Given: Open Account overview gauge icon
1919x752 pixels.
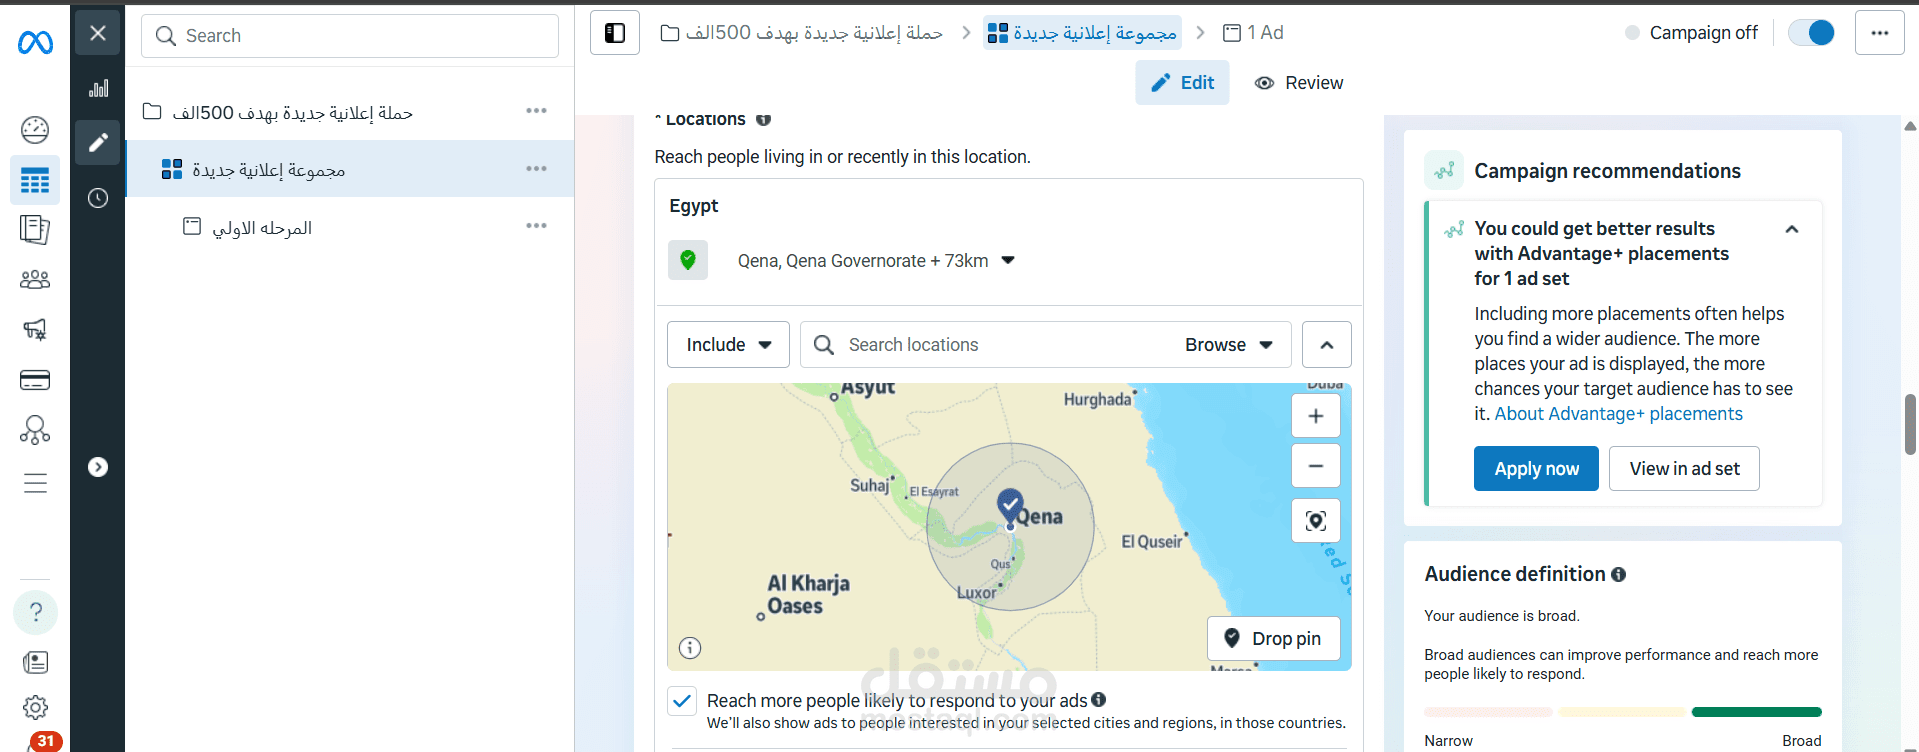Looking at the screenshot, I should pos(35,130).
